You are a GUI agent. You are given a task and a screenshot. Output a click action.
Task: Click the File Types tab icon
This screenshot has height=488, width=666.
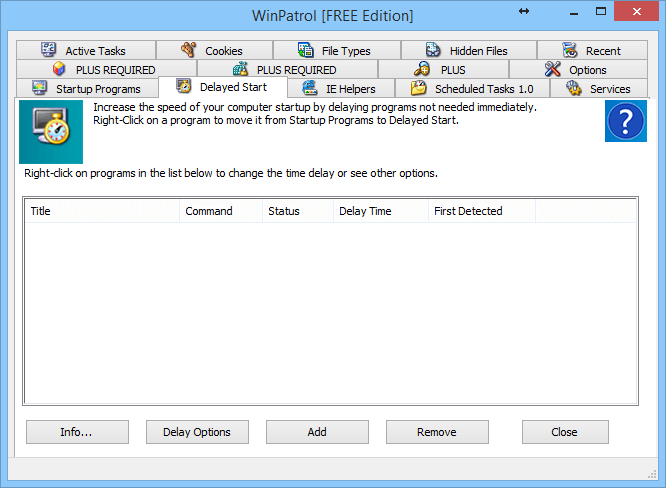pos(305,50)
